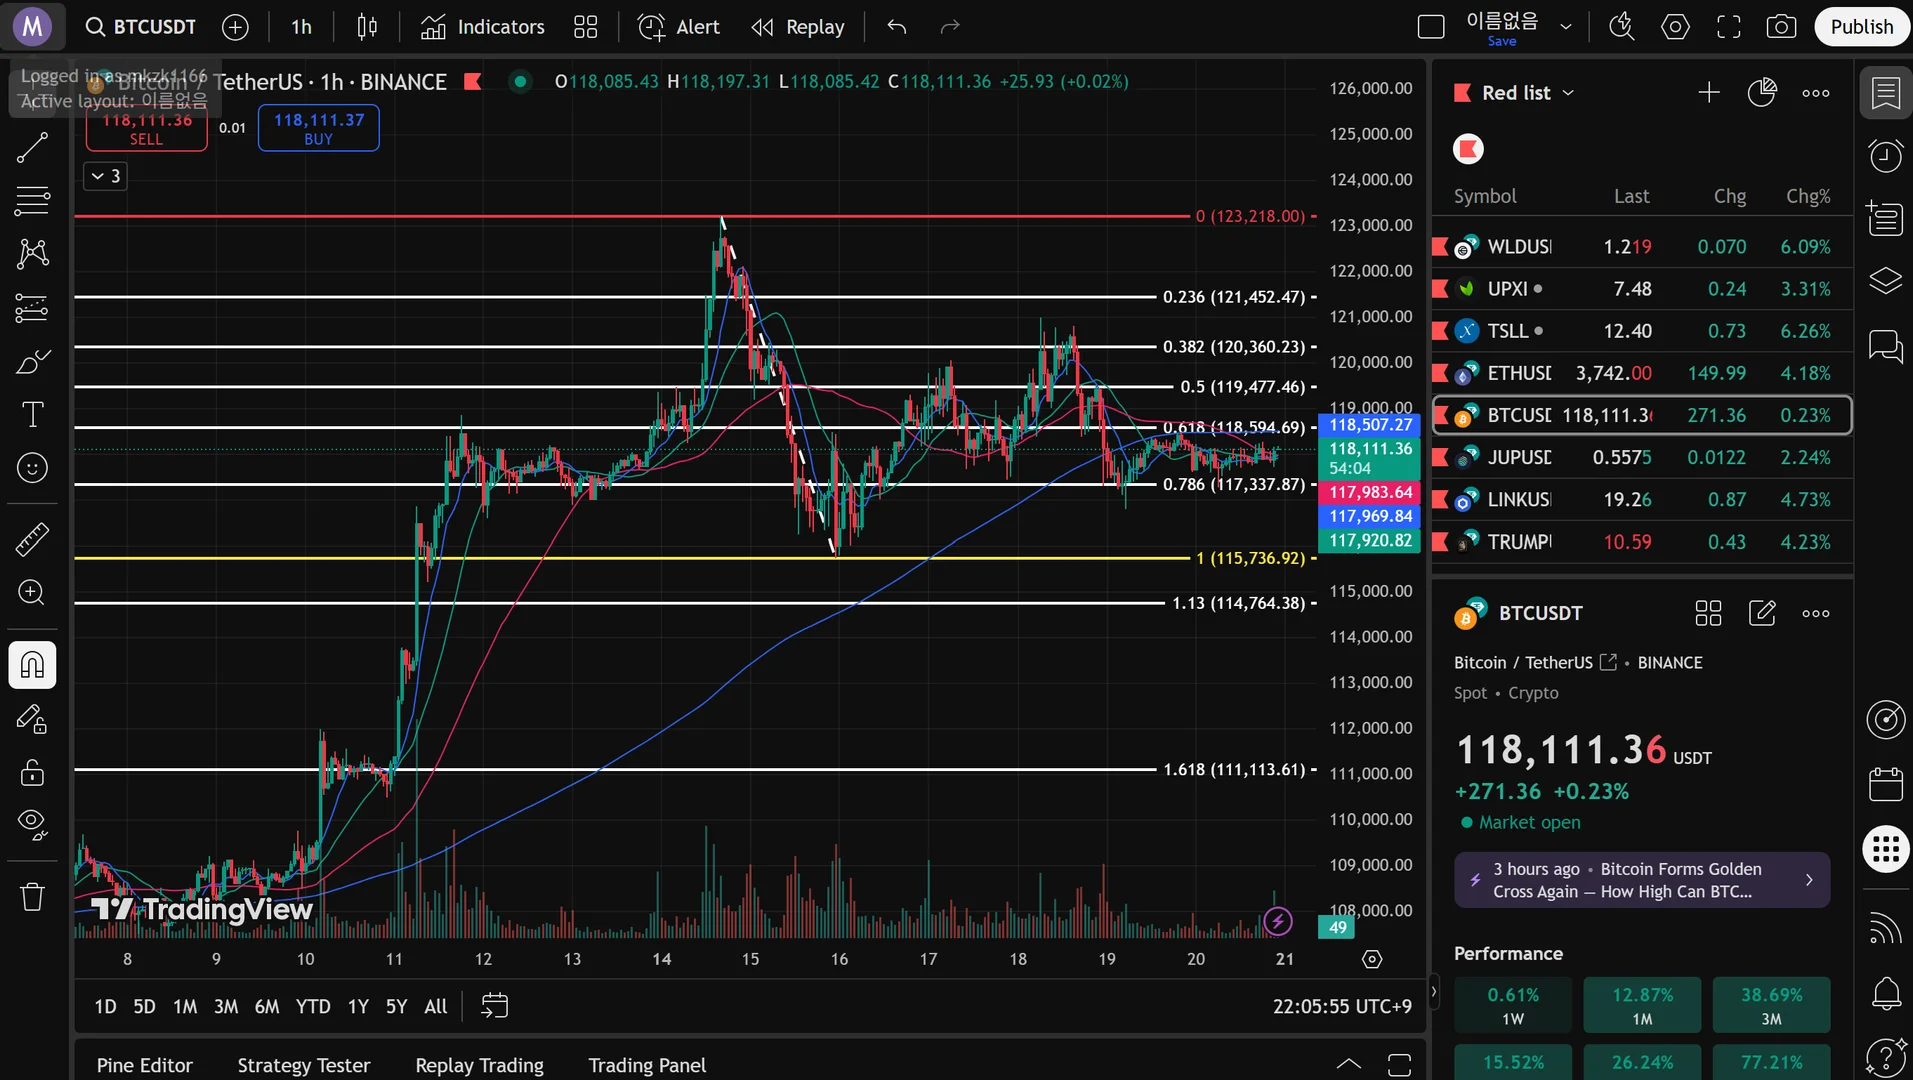This screenshot has height=1080, width=1913.
Task: Click the redo arrow in top toolbar
Action: [950, 27]
